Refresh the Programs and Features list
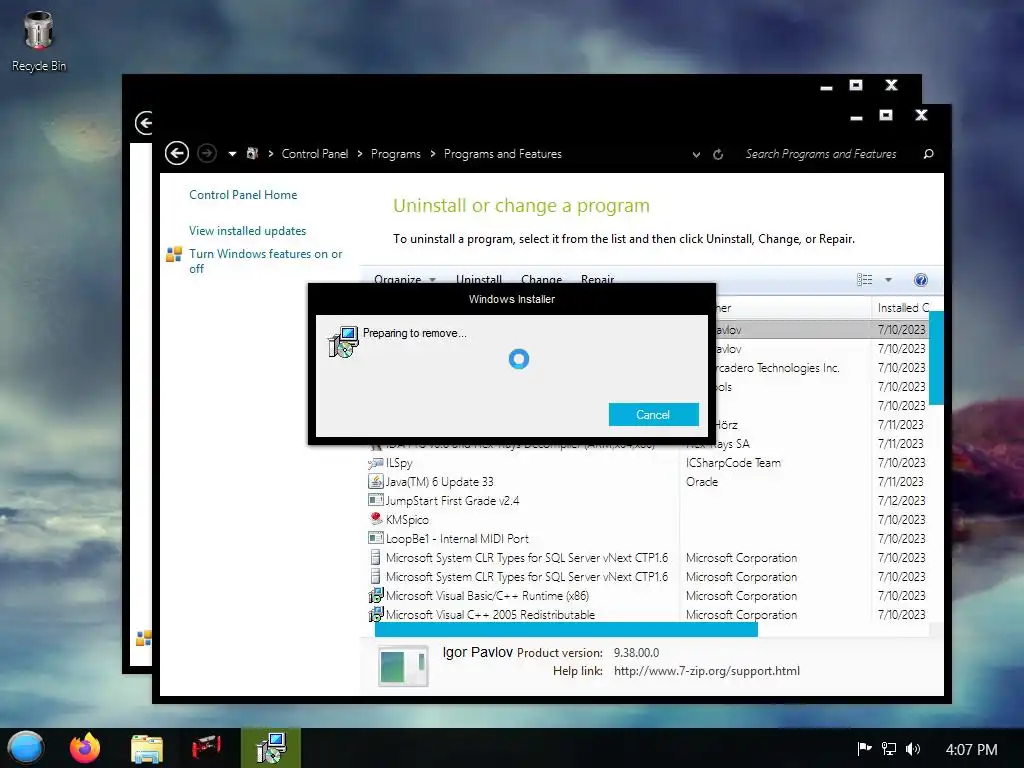1024x768 pixels. click(x=718, y=155)
